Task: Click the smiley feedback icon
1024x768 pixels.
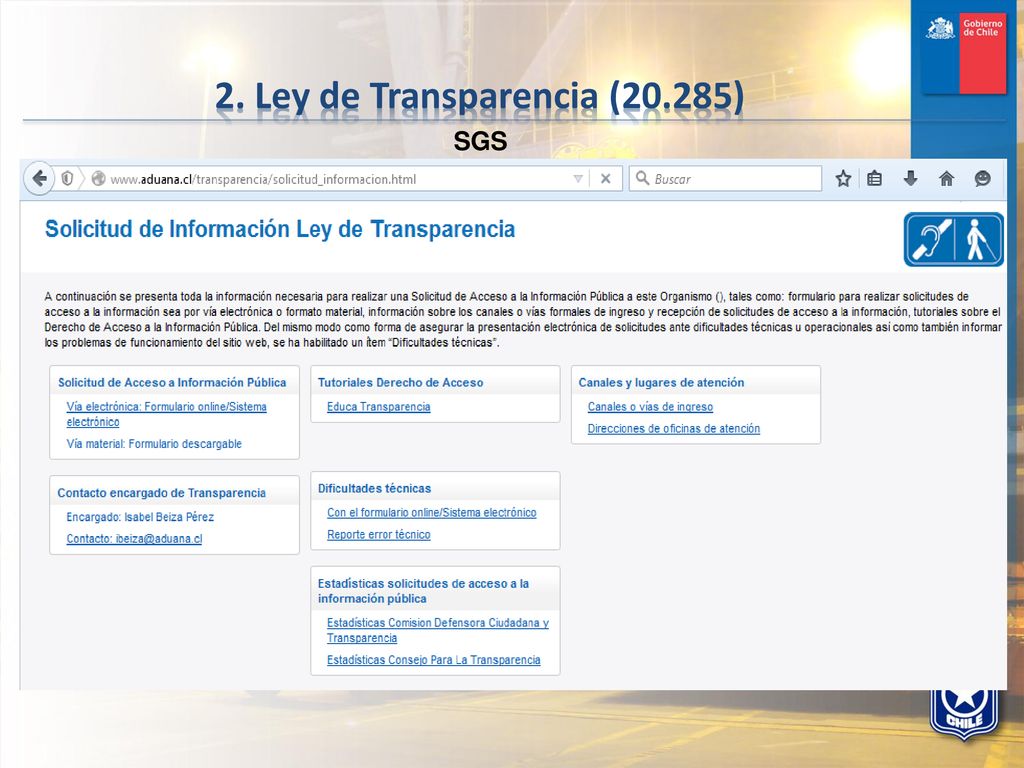Action: (982, 178)
